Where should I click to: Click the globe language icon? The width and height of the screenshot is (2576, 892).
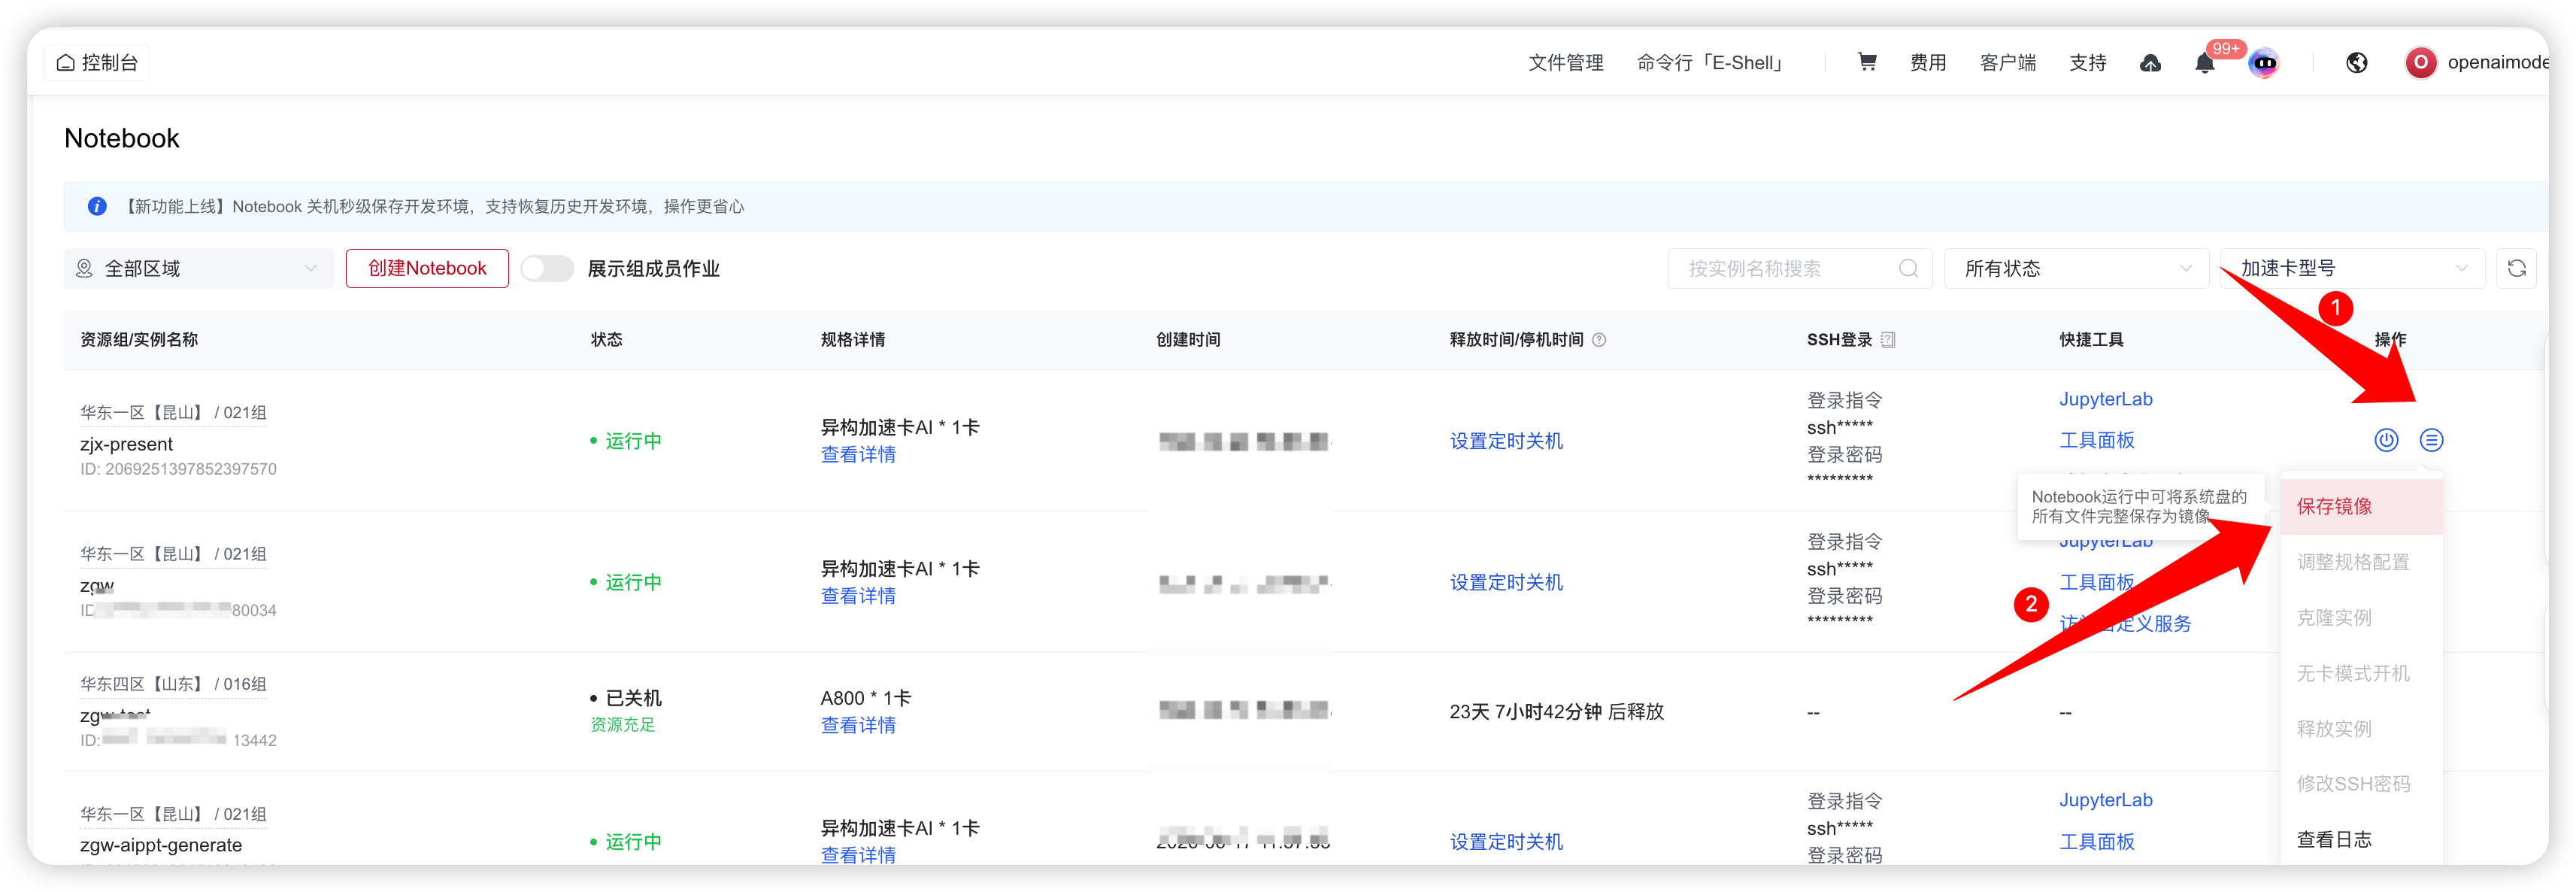pyautogui.click(x=2356, y=63)
